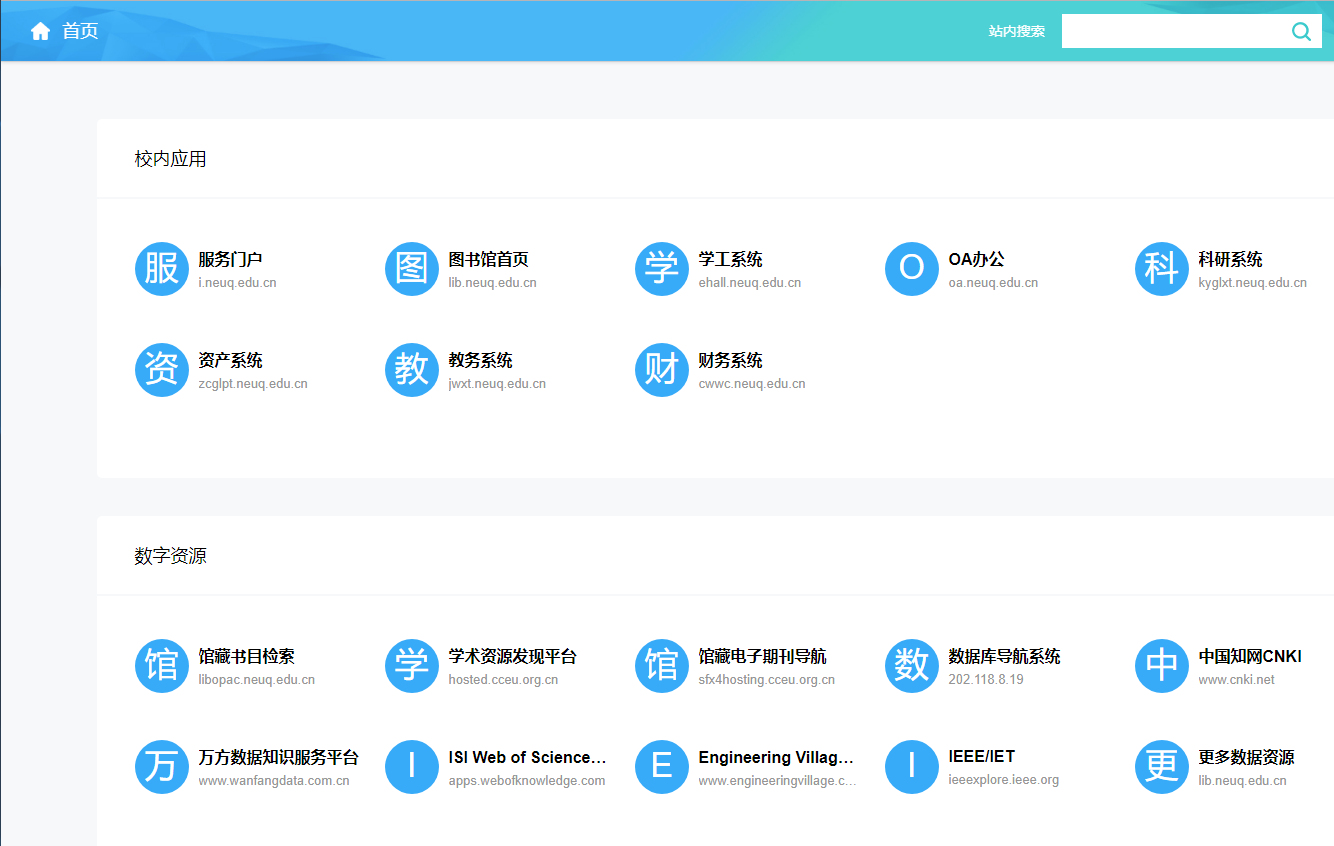1334x846 pixels.
Task: Click the jwxt.neuq.edu.cn address text
Action: point(497,384)
